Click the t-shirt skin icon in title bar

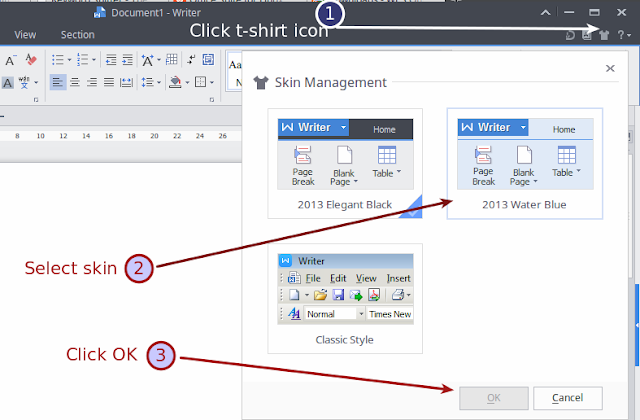pyautogui.click(x=604, y=35)
